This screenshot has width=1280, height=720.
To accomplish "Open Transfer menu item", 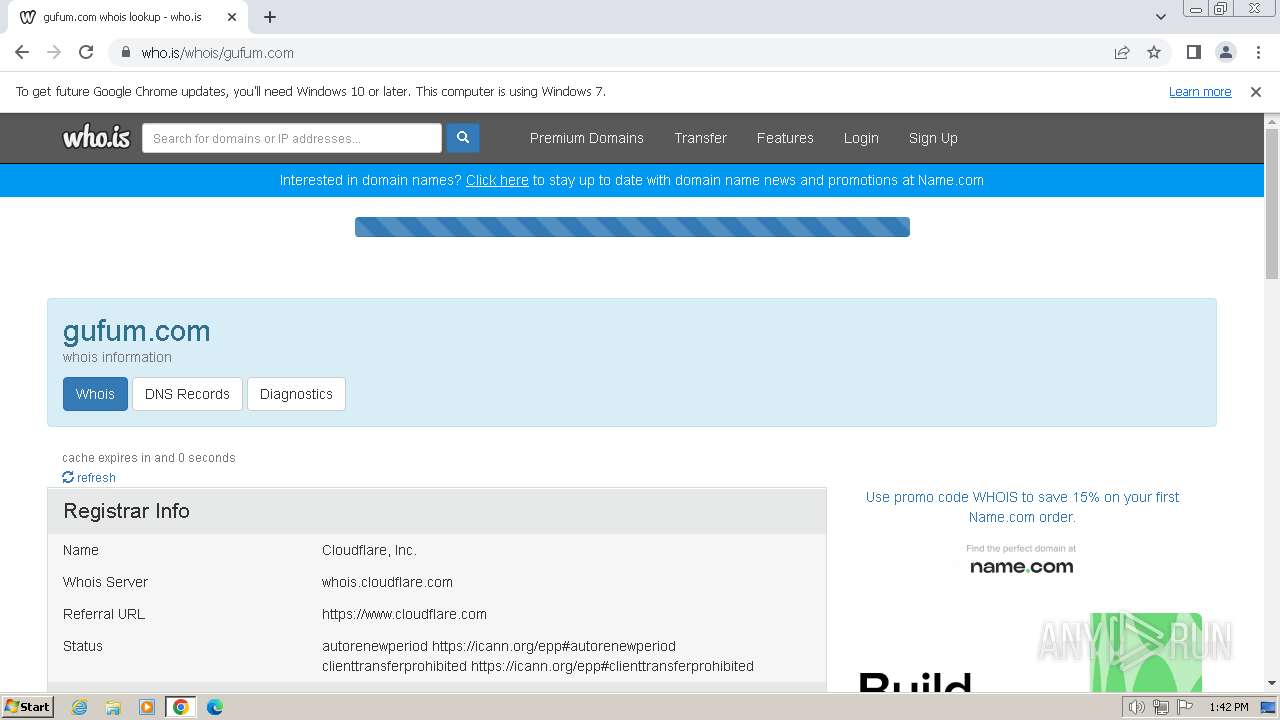I will click(x=700, y=138).
